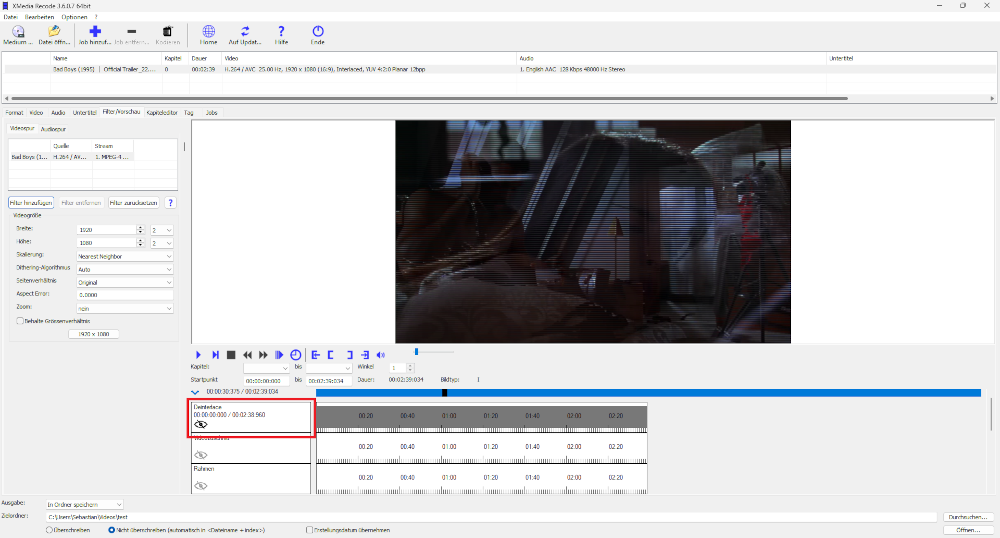Image resolution: width=1000 pixels, height=538 pixels.
Task: Click the play-segment icon beside fast forward
Action: click(279, 355)
